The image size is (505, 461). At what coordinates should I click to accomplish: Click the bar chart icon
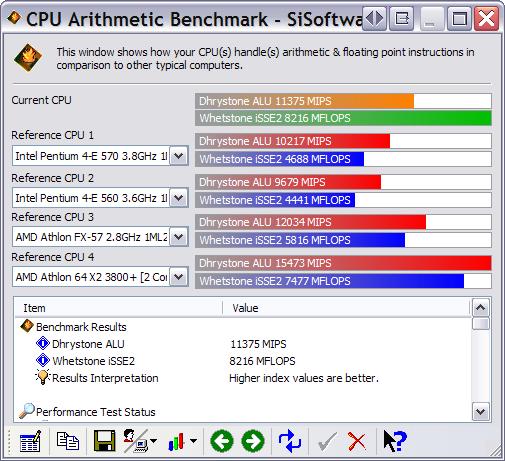[x=177, y=441]
